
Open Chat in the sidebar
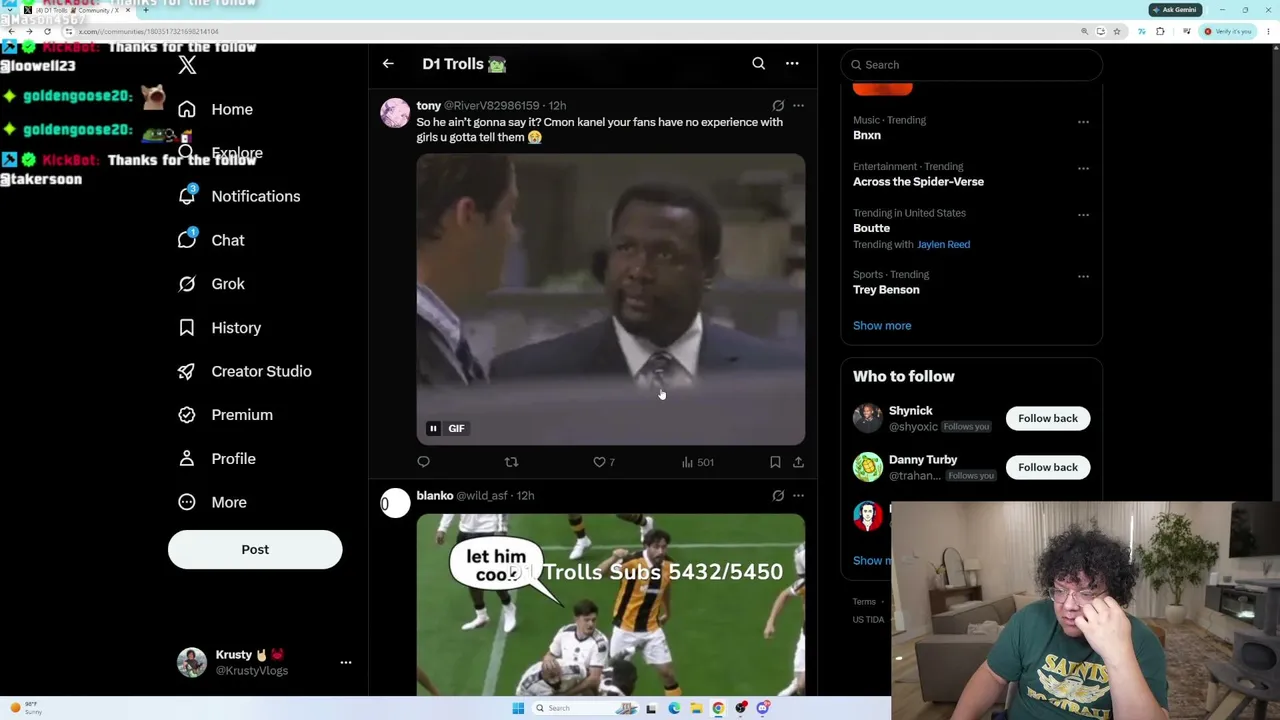click(211, 240)
